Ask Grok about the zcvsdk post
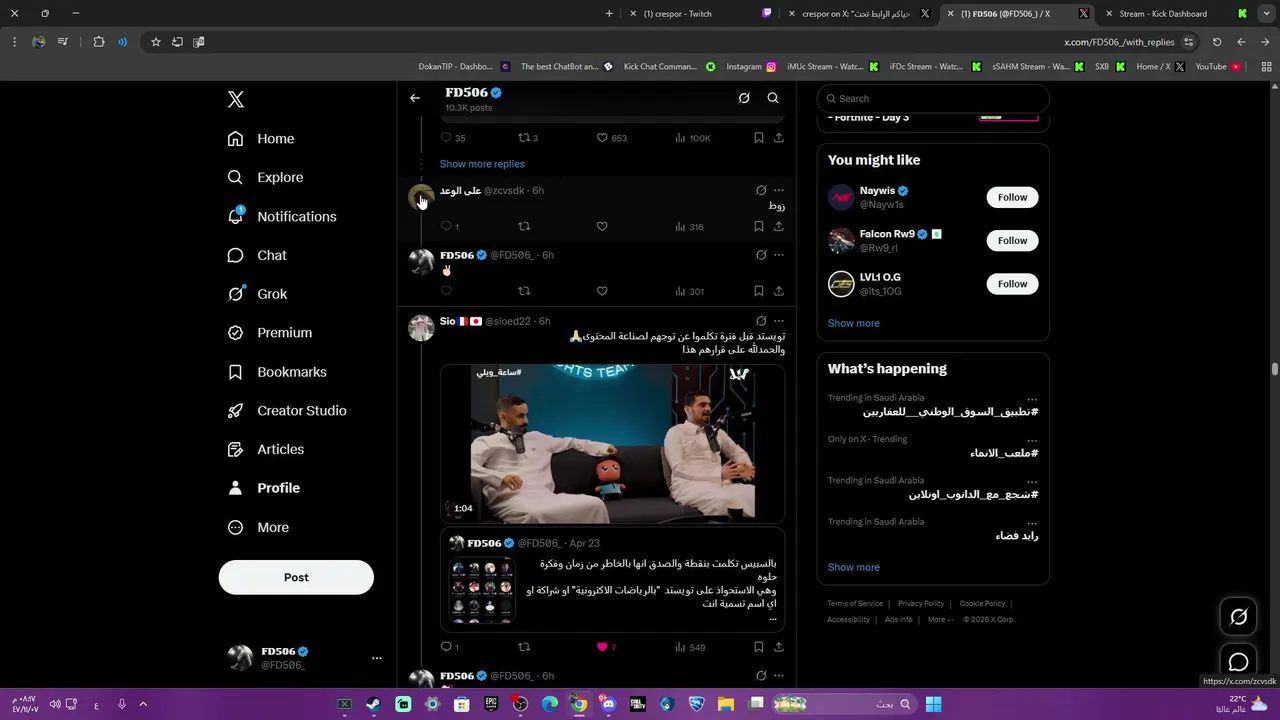Image resolution: width=1280 pixels, height=720 pixels. coord(761,190)
